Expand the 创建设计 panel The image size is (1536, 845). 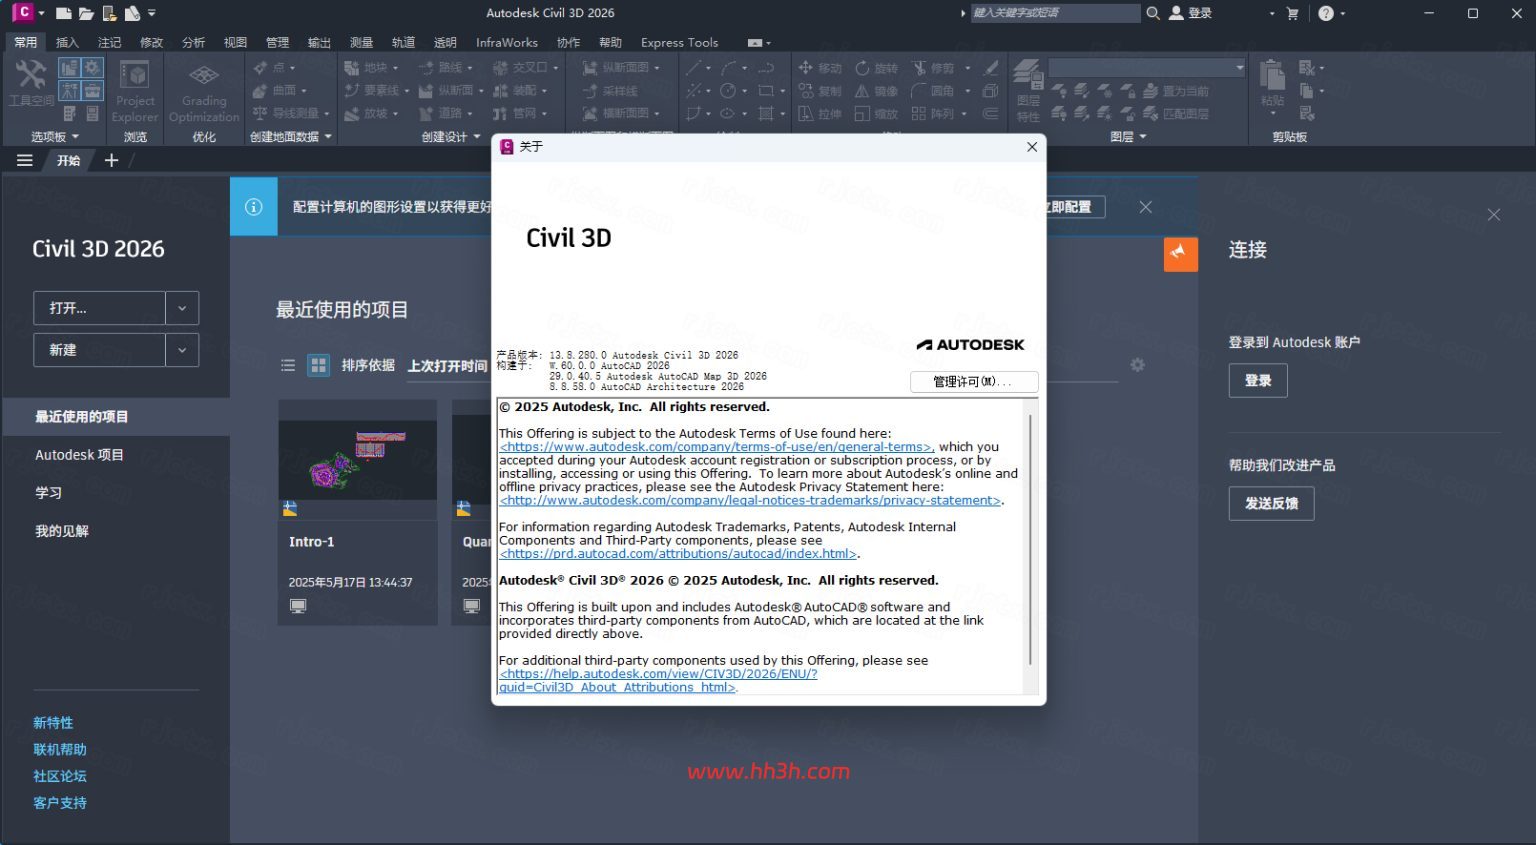coord(450,137)
